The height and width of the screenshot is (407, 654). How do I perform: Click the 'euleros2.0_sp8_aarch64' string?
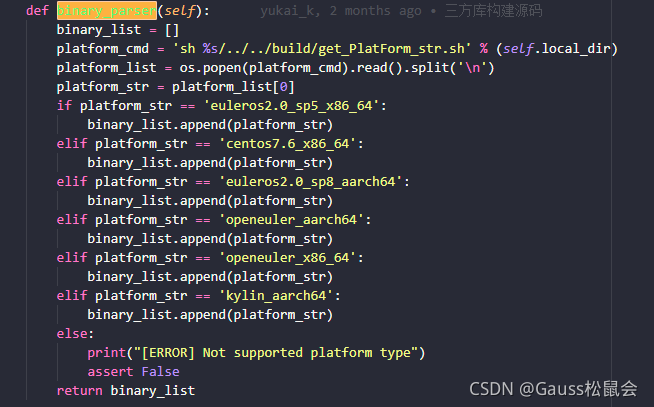[310, 181]
